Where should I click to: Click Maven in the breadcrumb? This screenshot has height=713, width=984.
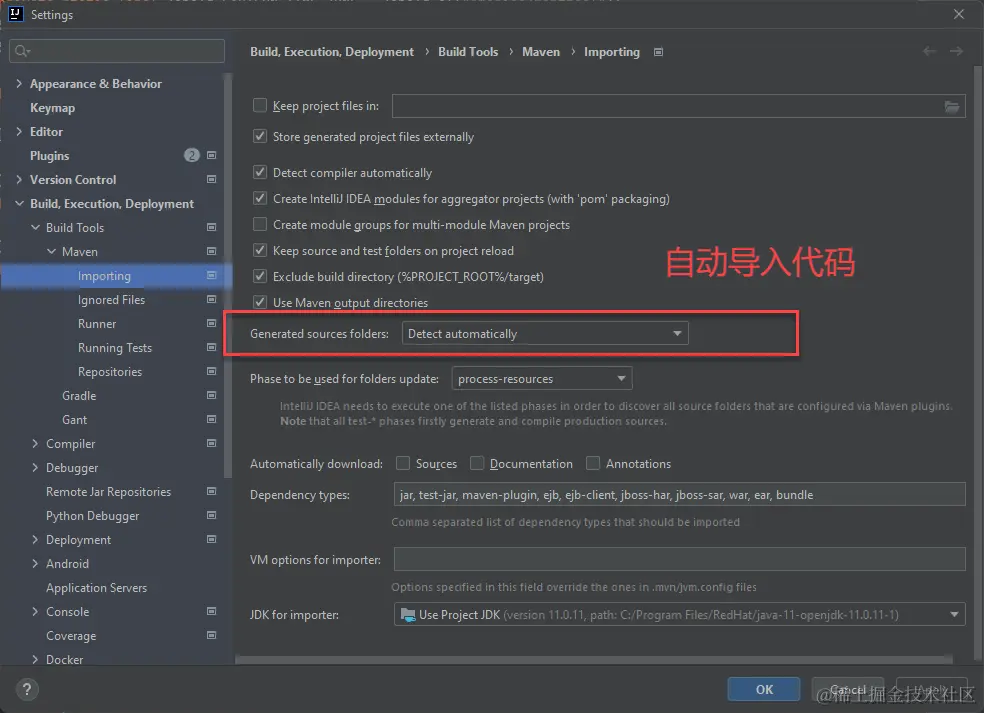click(541, 52)
